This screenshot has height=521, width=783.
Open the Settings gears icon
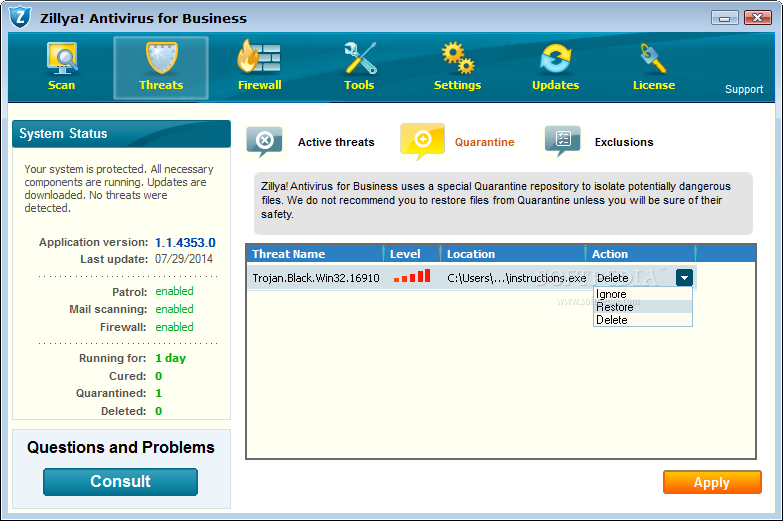coord(458,58)
